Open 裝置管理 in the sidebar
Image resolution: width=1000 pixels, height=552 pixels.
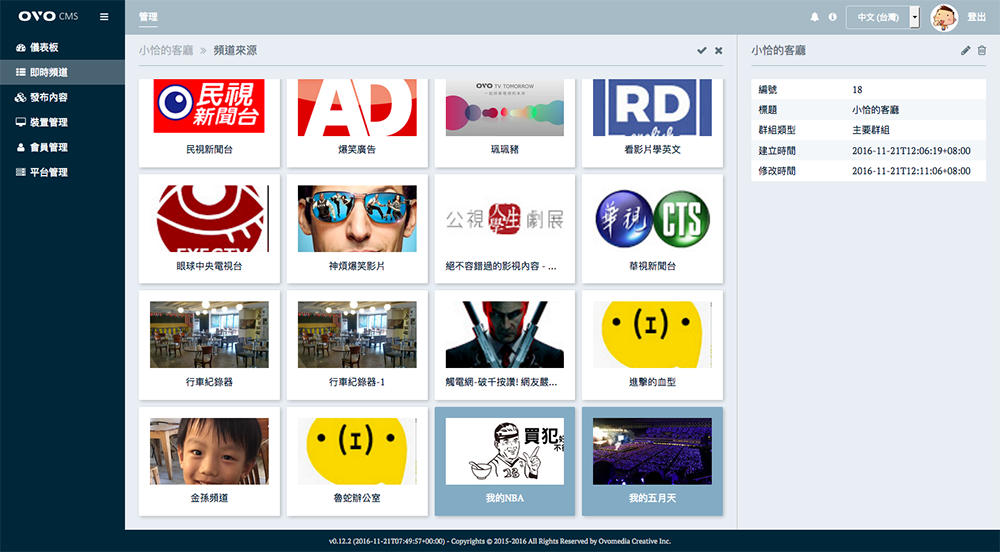[x=49, y=122]
